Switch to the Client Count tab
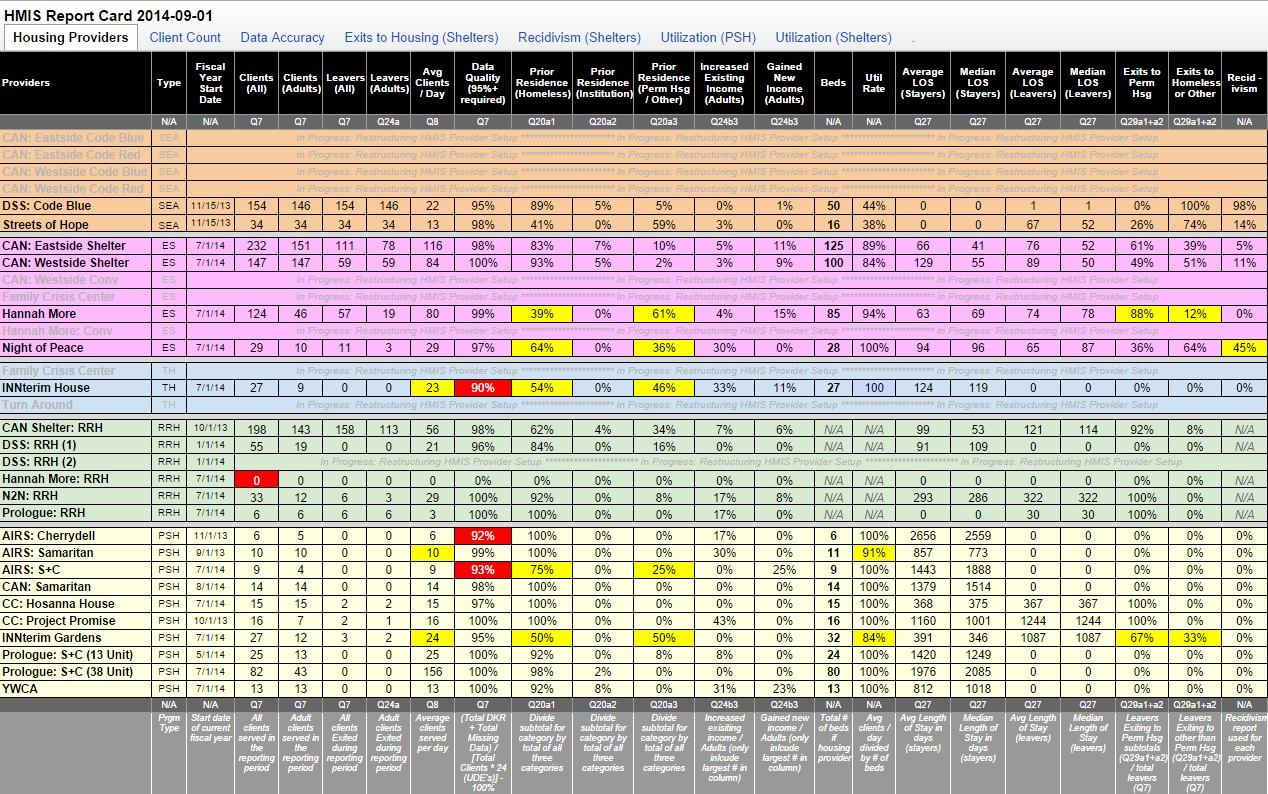This screenshot has width=1268, height=794. 184,37
